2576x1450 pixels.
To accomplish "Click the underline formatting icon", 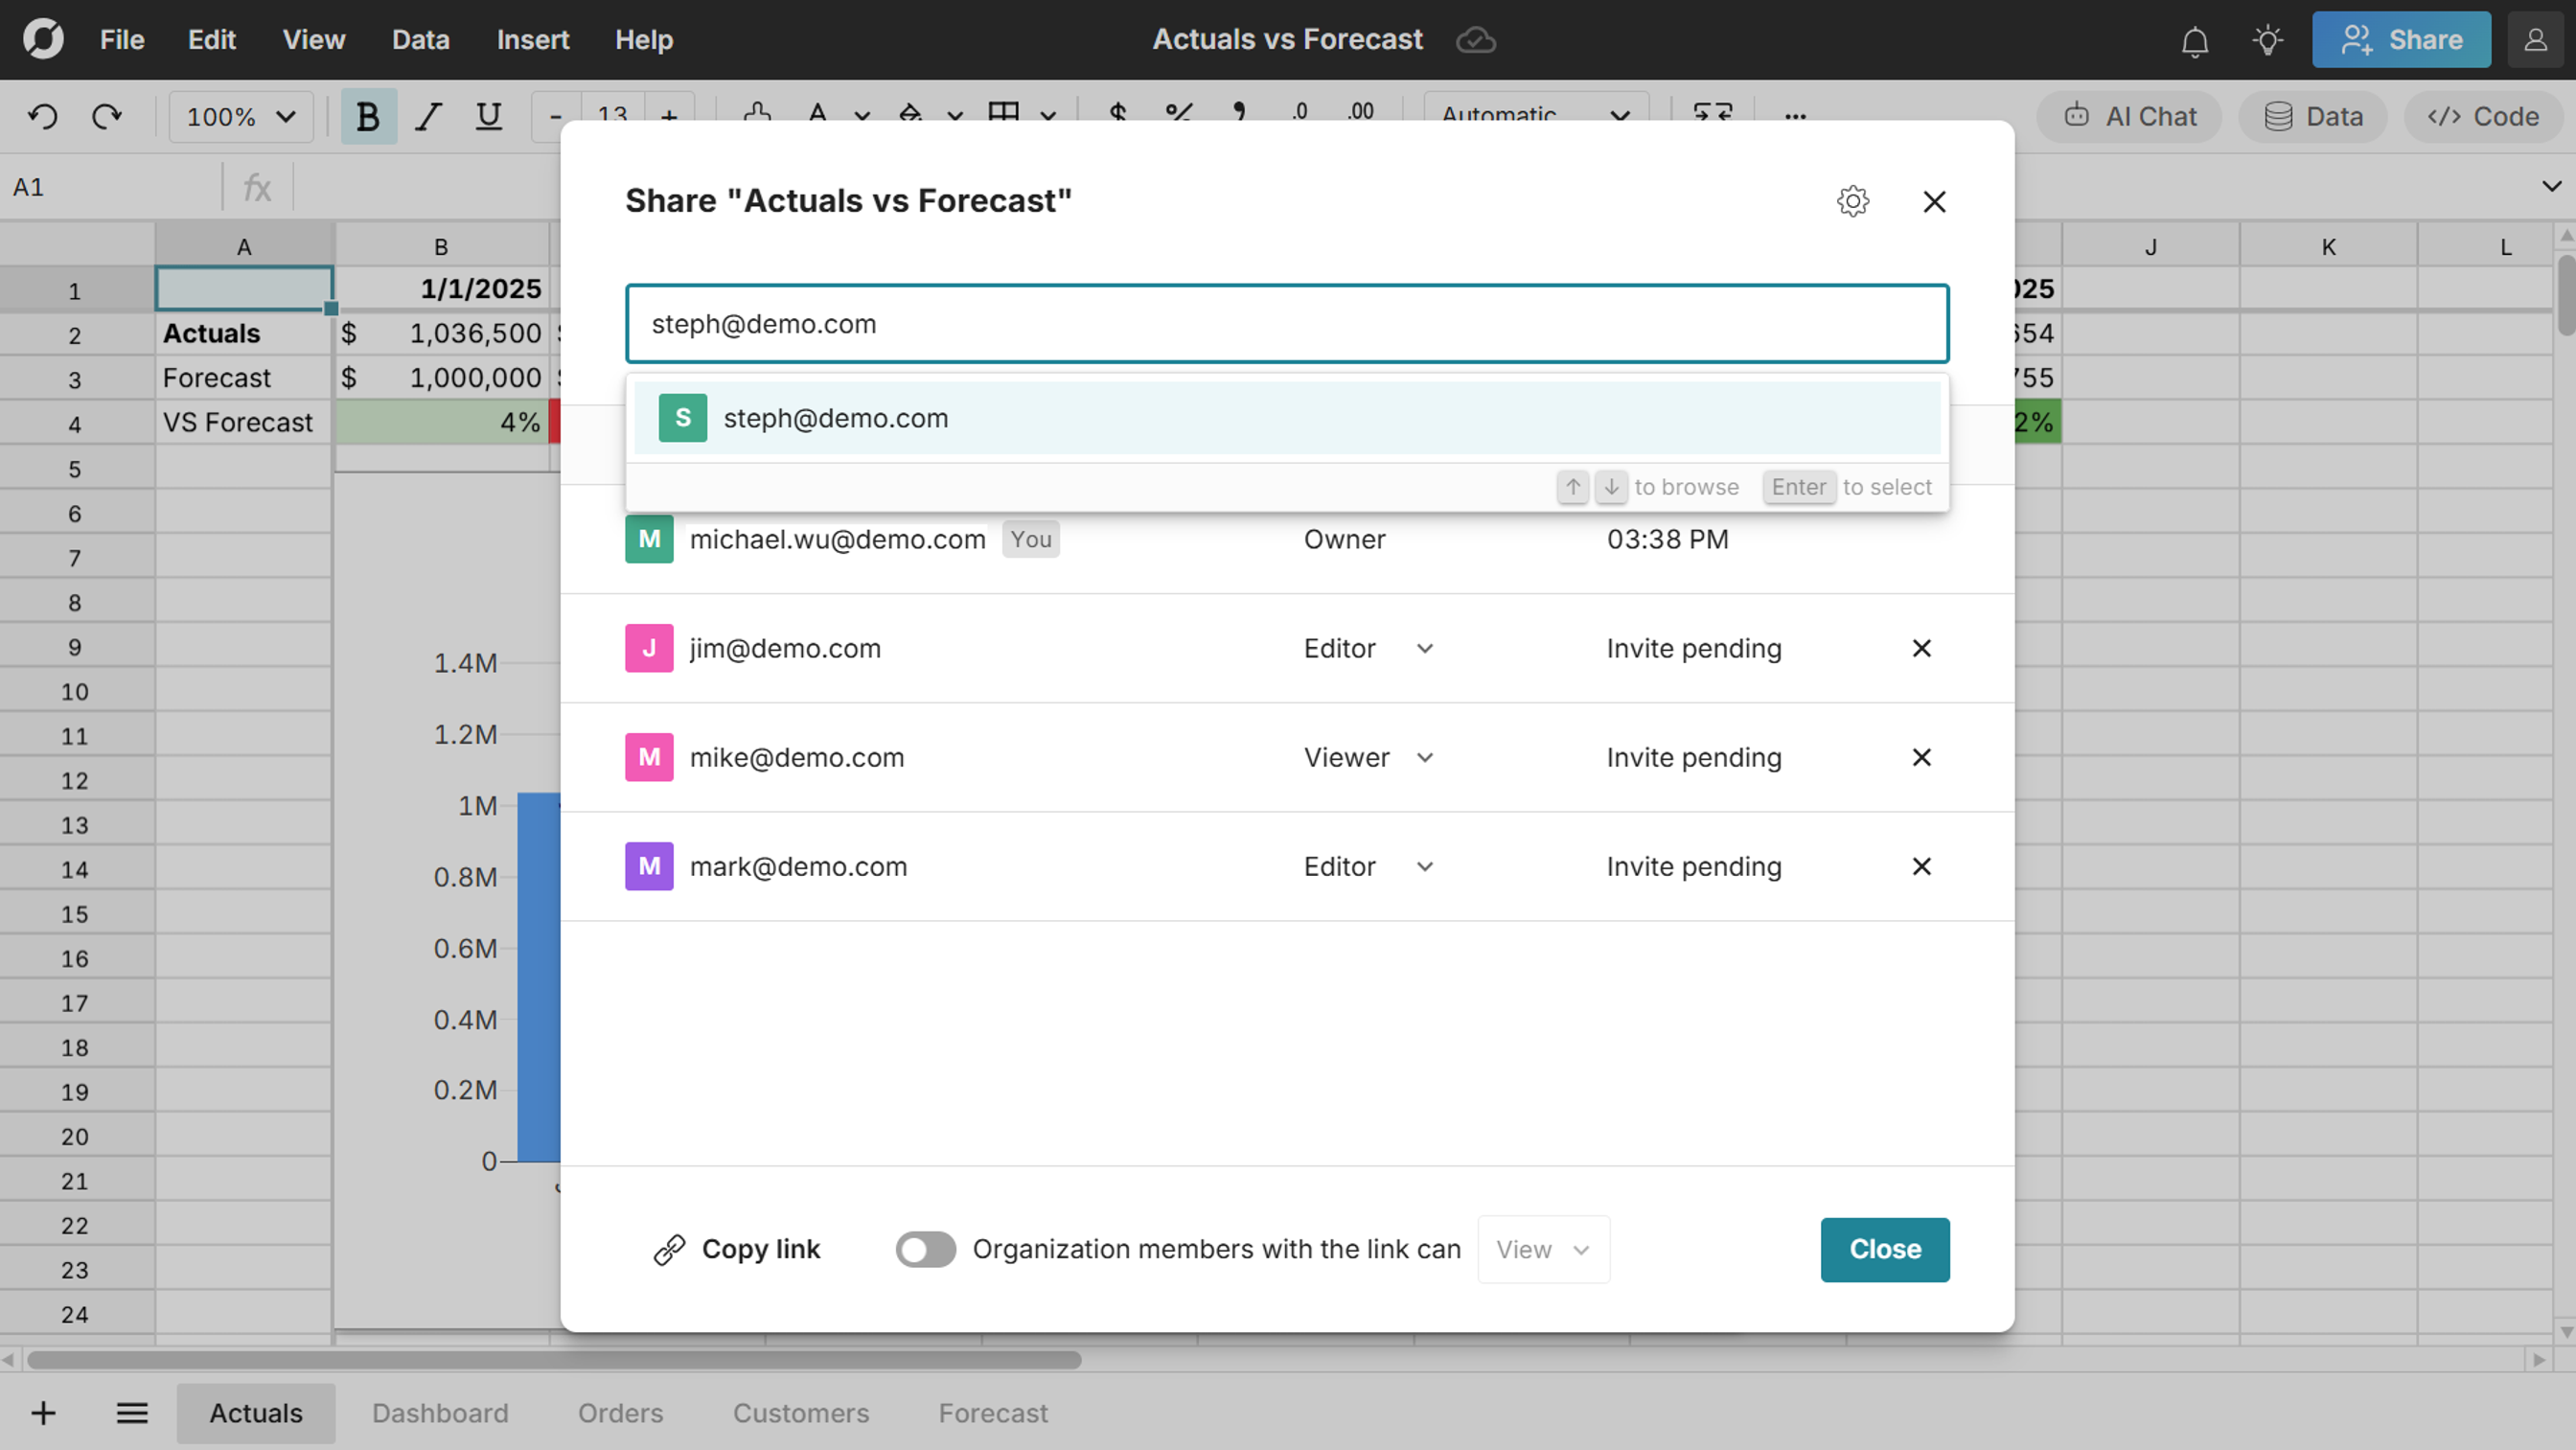I will [x=488, y=117].
